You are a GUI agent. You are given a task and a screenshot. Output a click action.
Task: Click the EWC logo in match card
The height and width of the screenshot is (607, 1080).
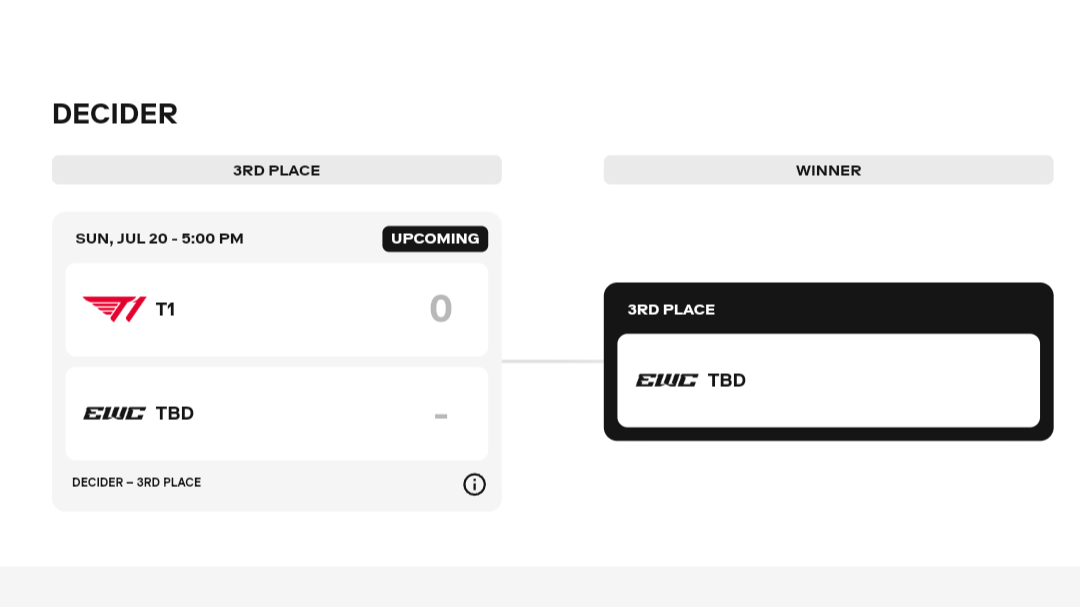(x=114, y=413)
